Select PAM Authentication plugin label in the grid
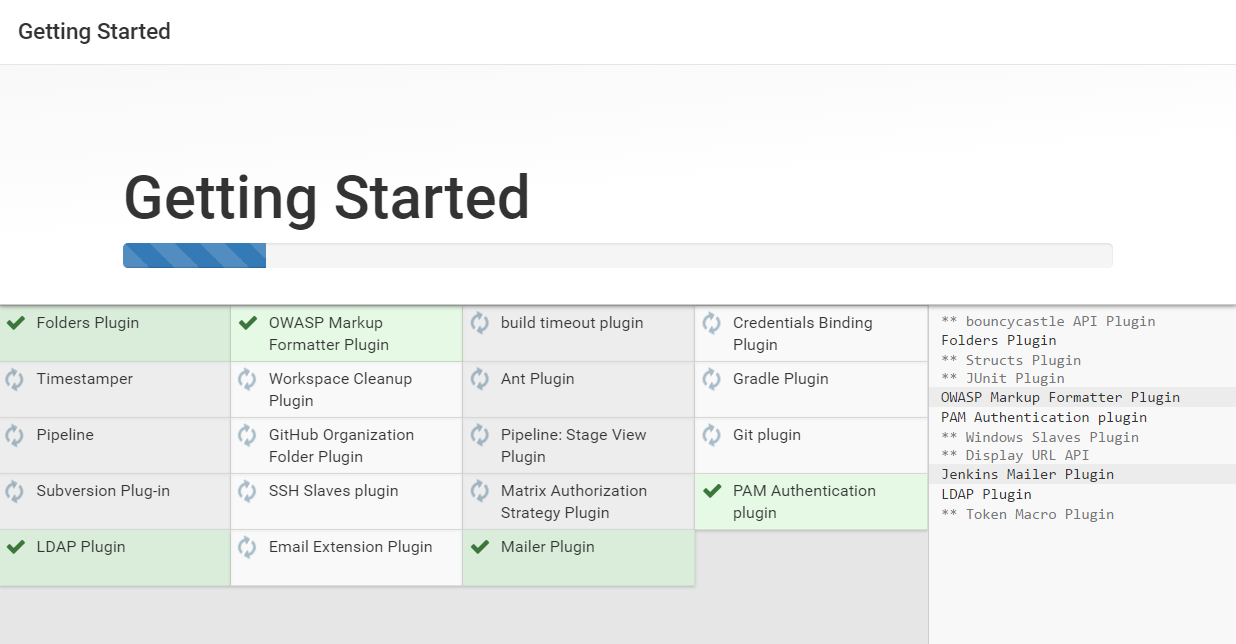This screenshot has height=644, width=1236. (x=804, y=502)
